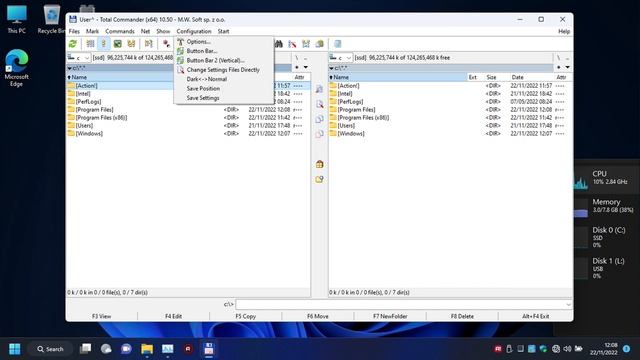Click the Total Commander floppy taskbar icon
The image size is (640, 360).
(209, 349)
